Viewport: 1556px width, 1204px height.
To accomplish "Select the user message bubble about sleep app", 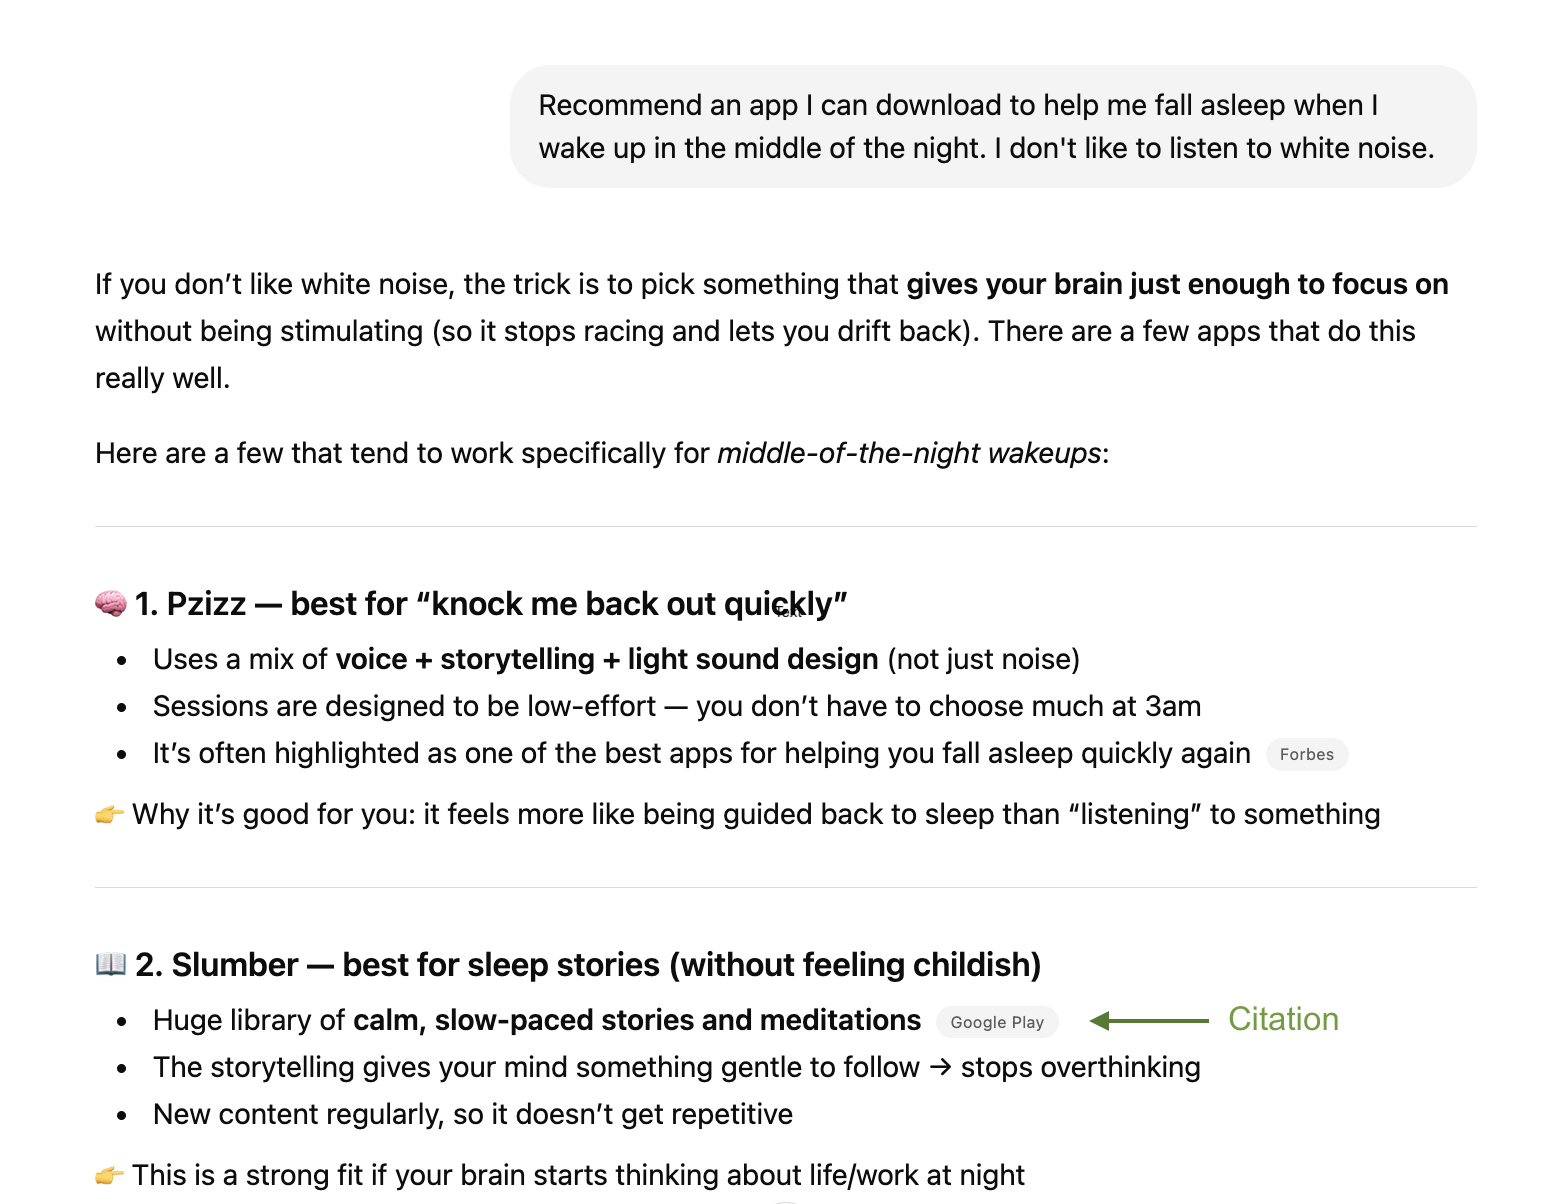I will click(993, 127).
